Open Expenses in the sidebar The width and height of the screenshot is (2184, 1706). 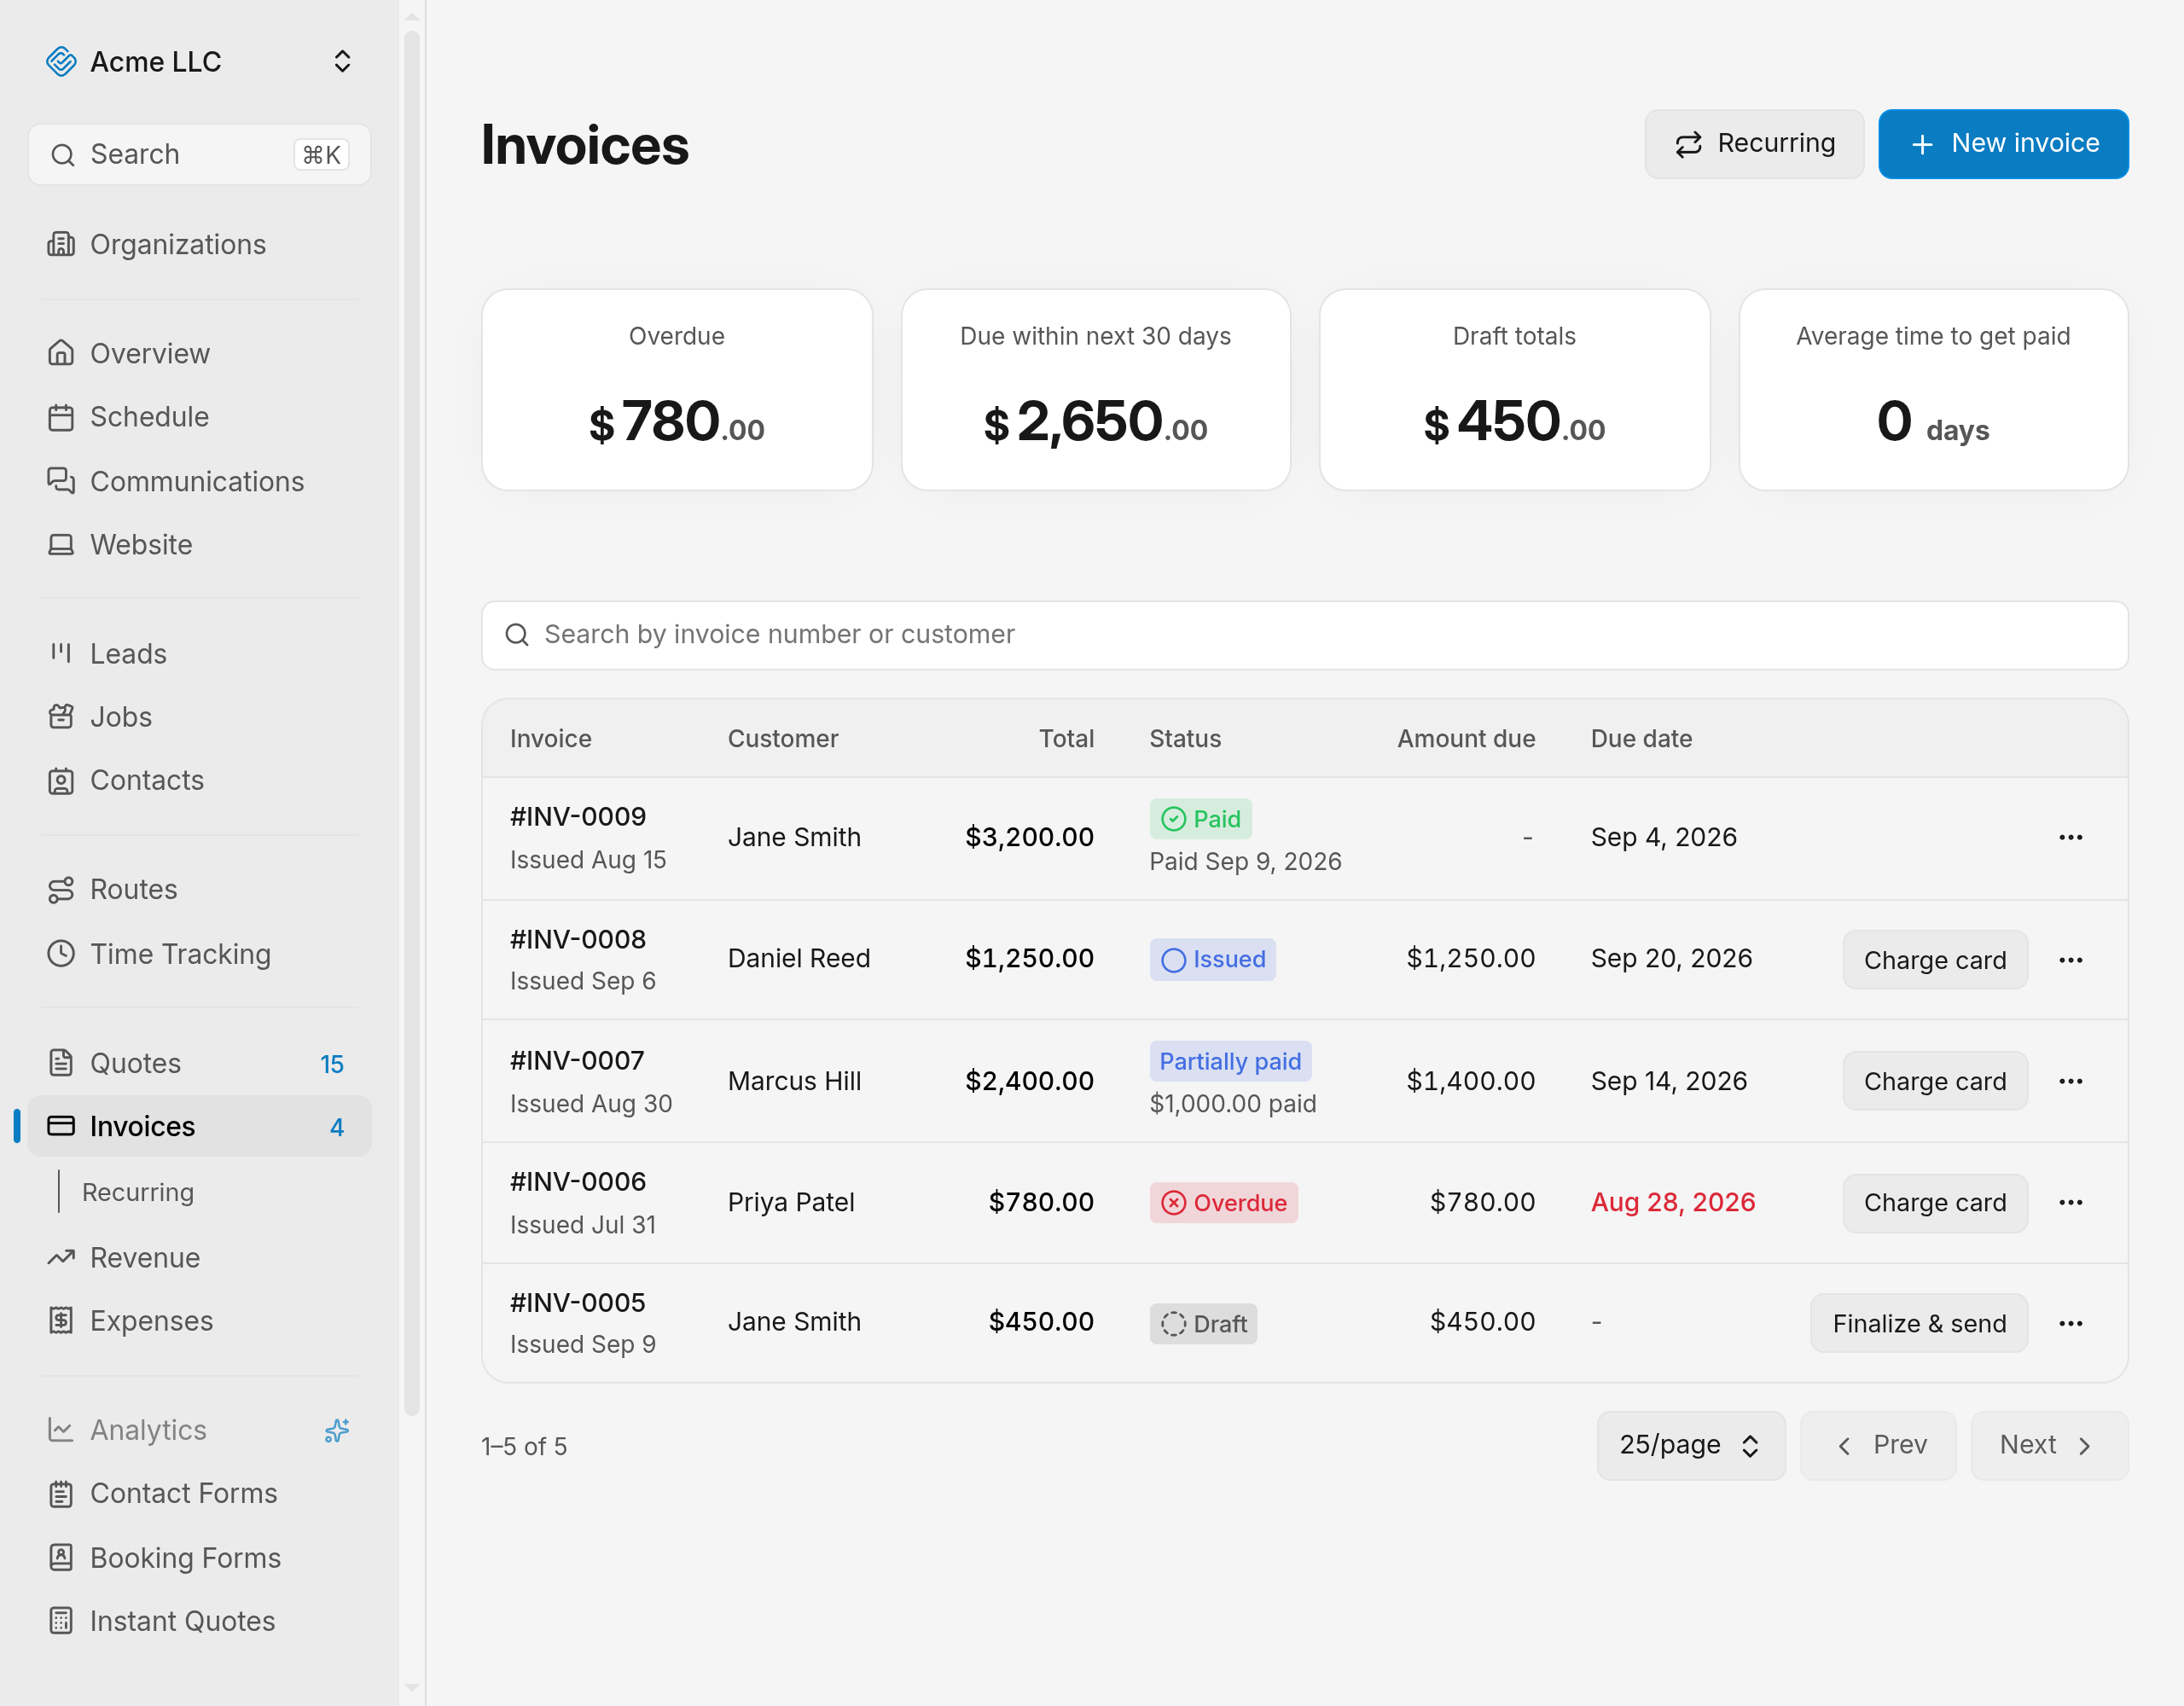(x=199, y=1320)
